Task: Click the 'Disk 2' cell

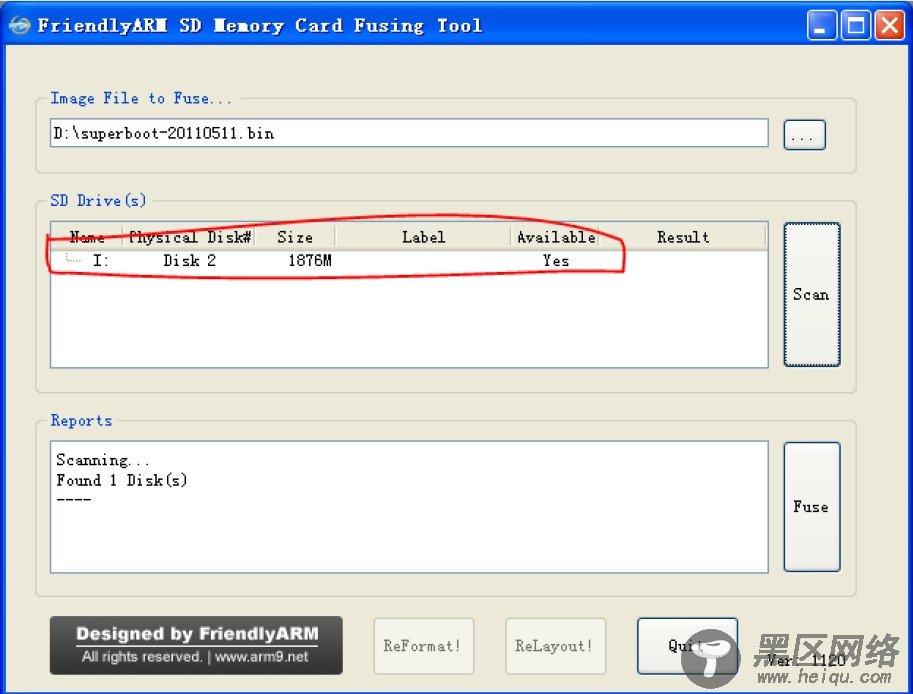Action: pyautogui.click(x=189, y=260)
